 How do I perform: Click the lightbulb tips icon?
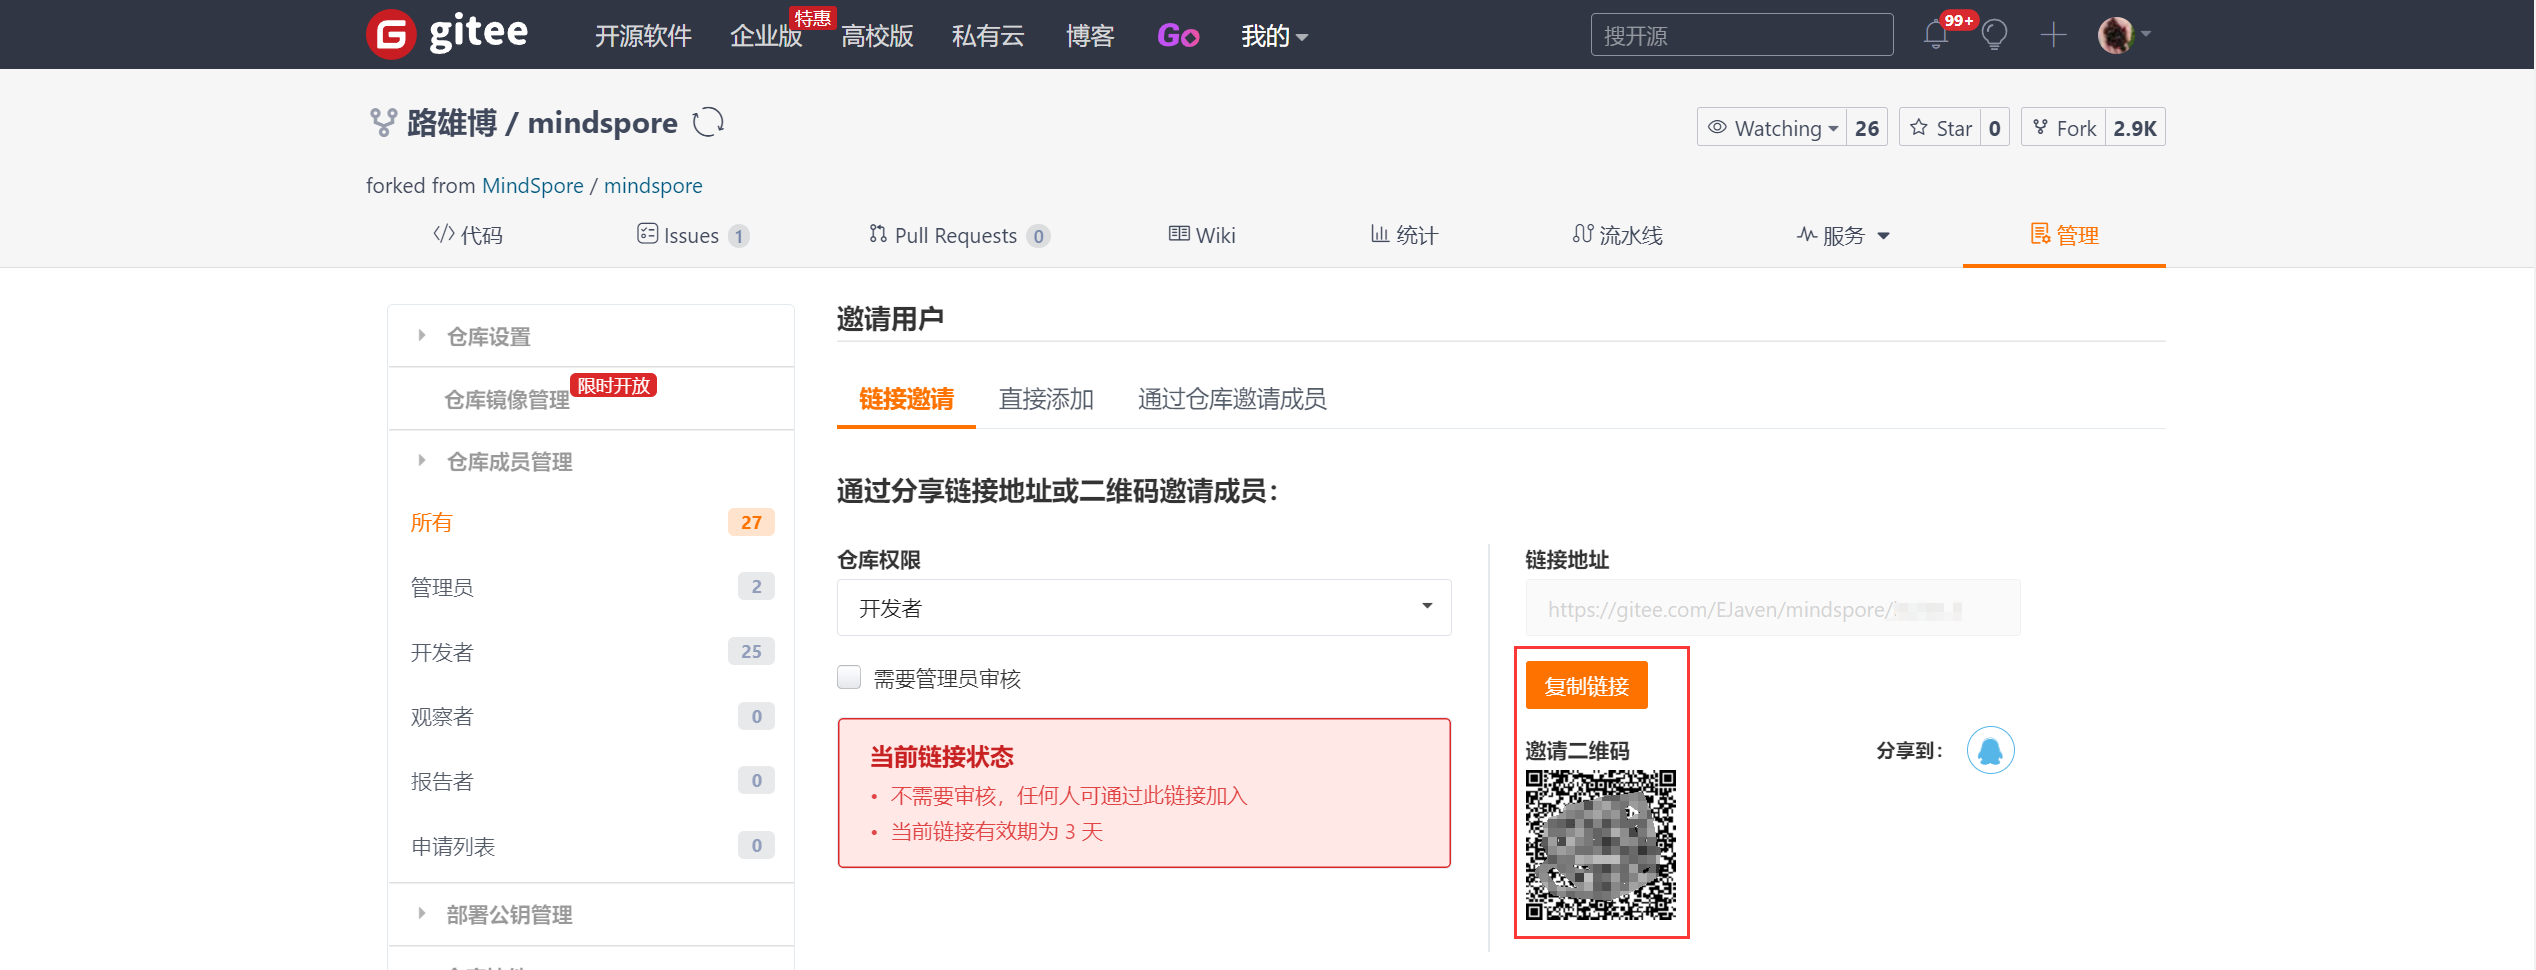click(1994, 35)
